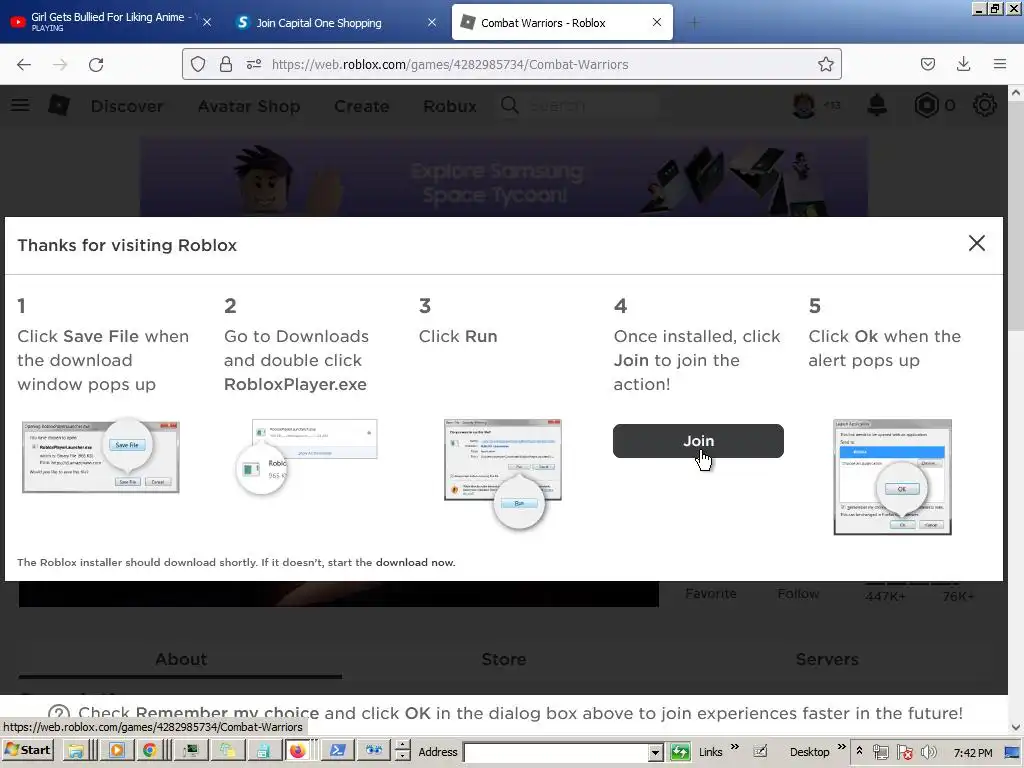
Task: Launch Chrome from the taskbar
Action: point(150,751)
